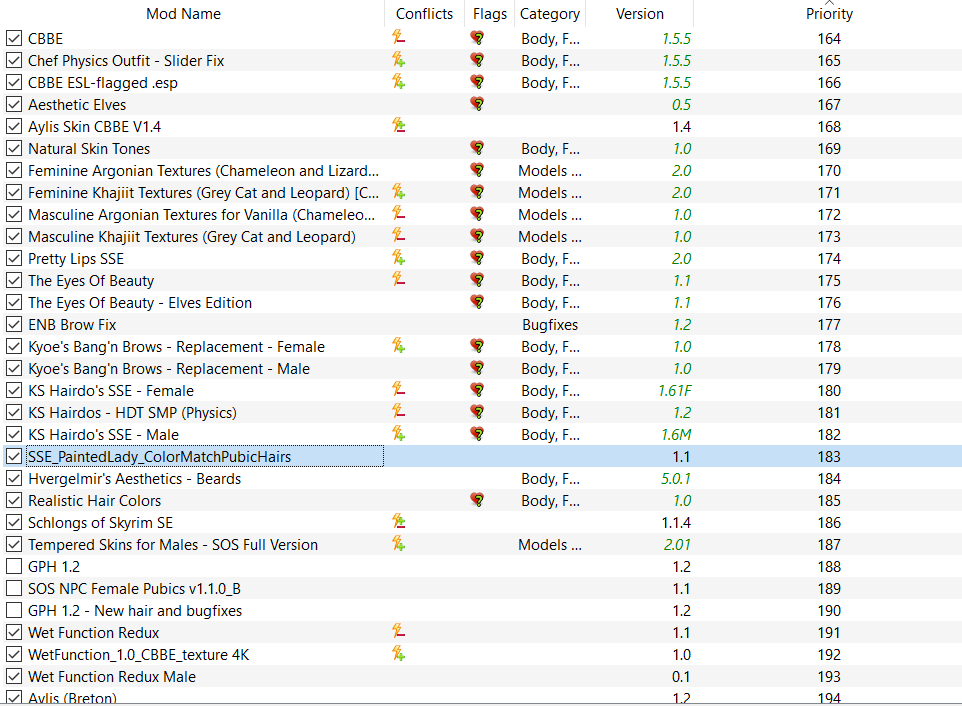Click heart flag for Feminine Argonian Textures
The width and height of the screenshot is (962, 706).
(x=477, y=170)
